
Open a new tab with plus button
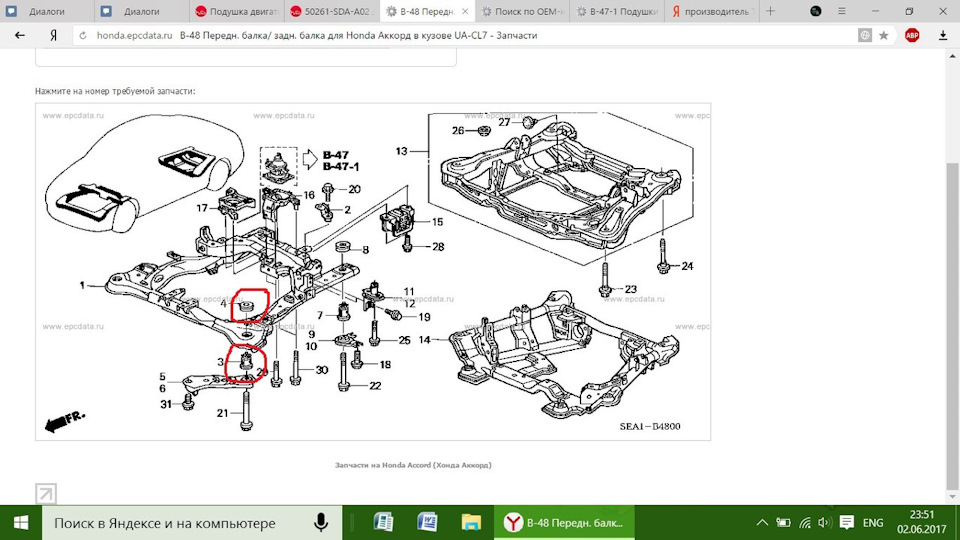tap(770, 11)
